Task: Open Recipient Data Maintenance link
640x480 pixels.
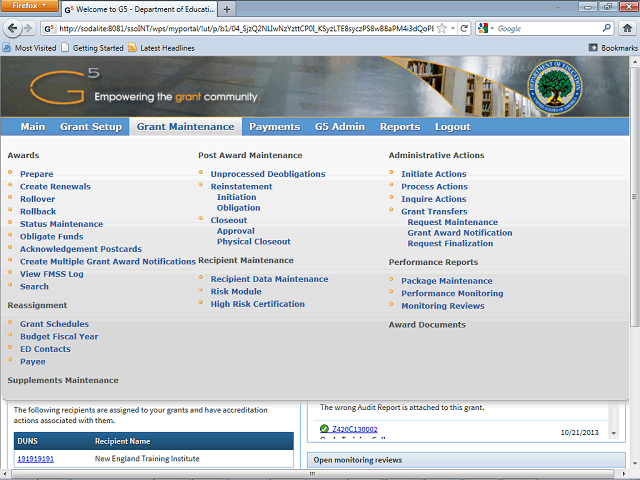Action: (270, 279)
